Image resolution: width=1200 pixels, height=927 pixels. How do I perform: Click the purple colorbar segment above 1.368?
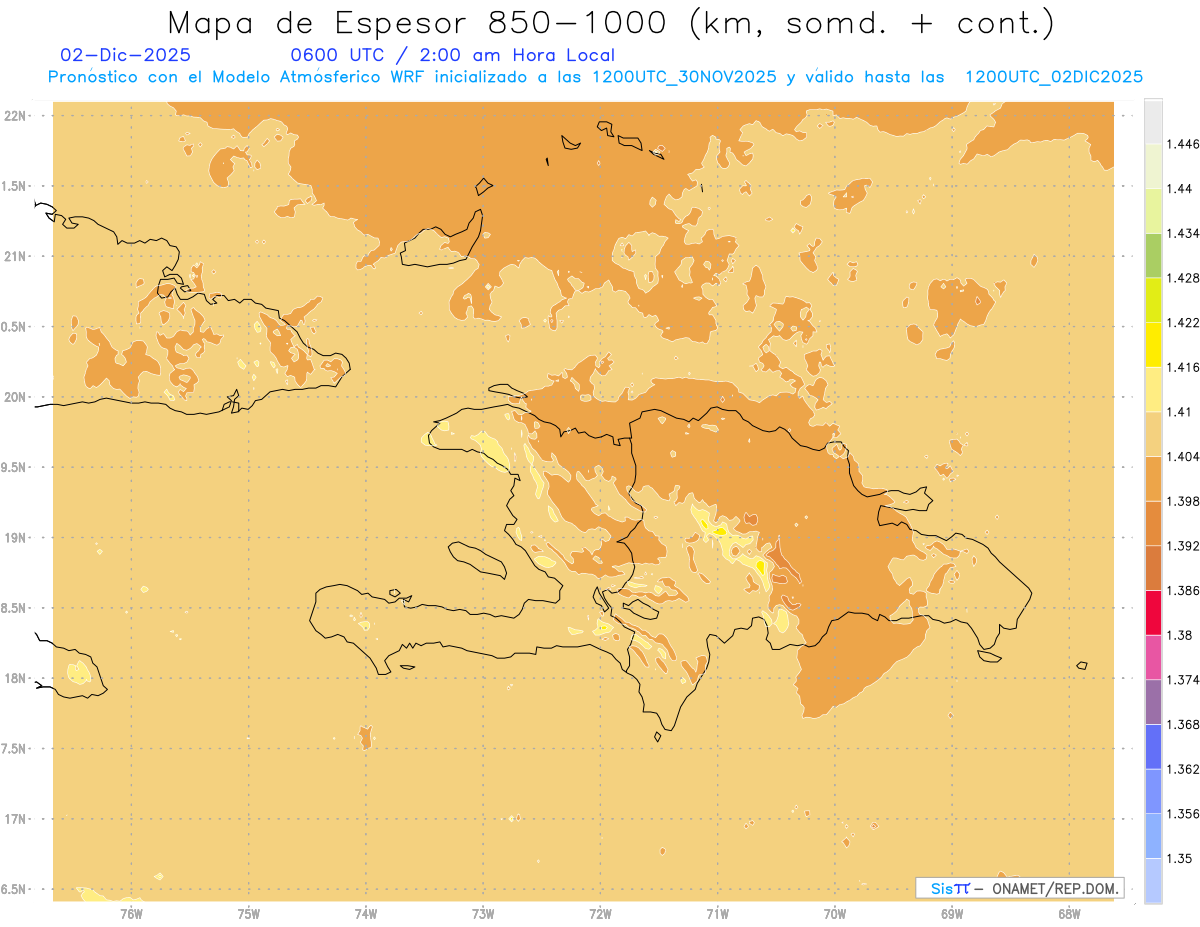1153,702
